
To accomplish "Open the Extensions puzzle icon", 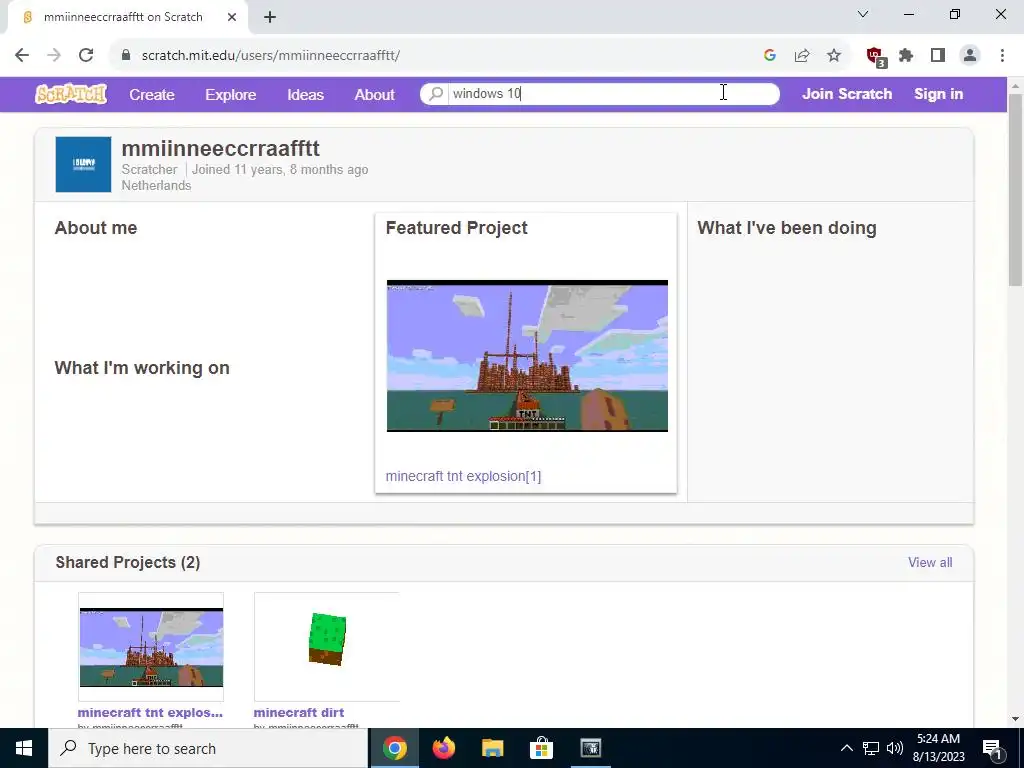I will coord(906,56).
